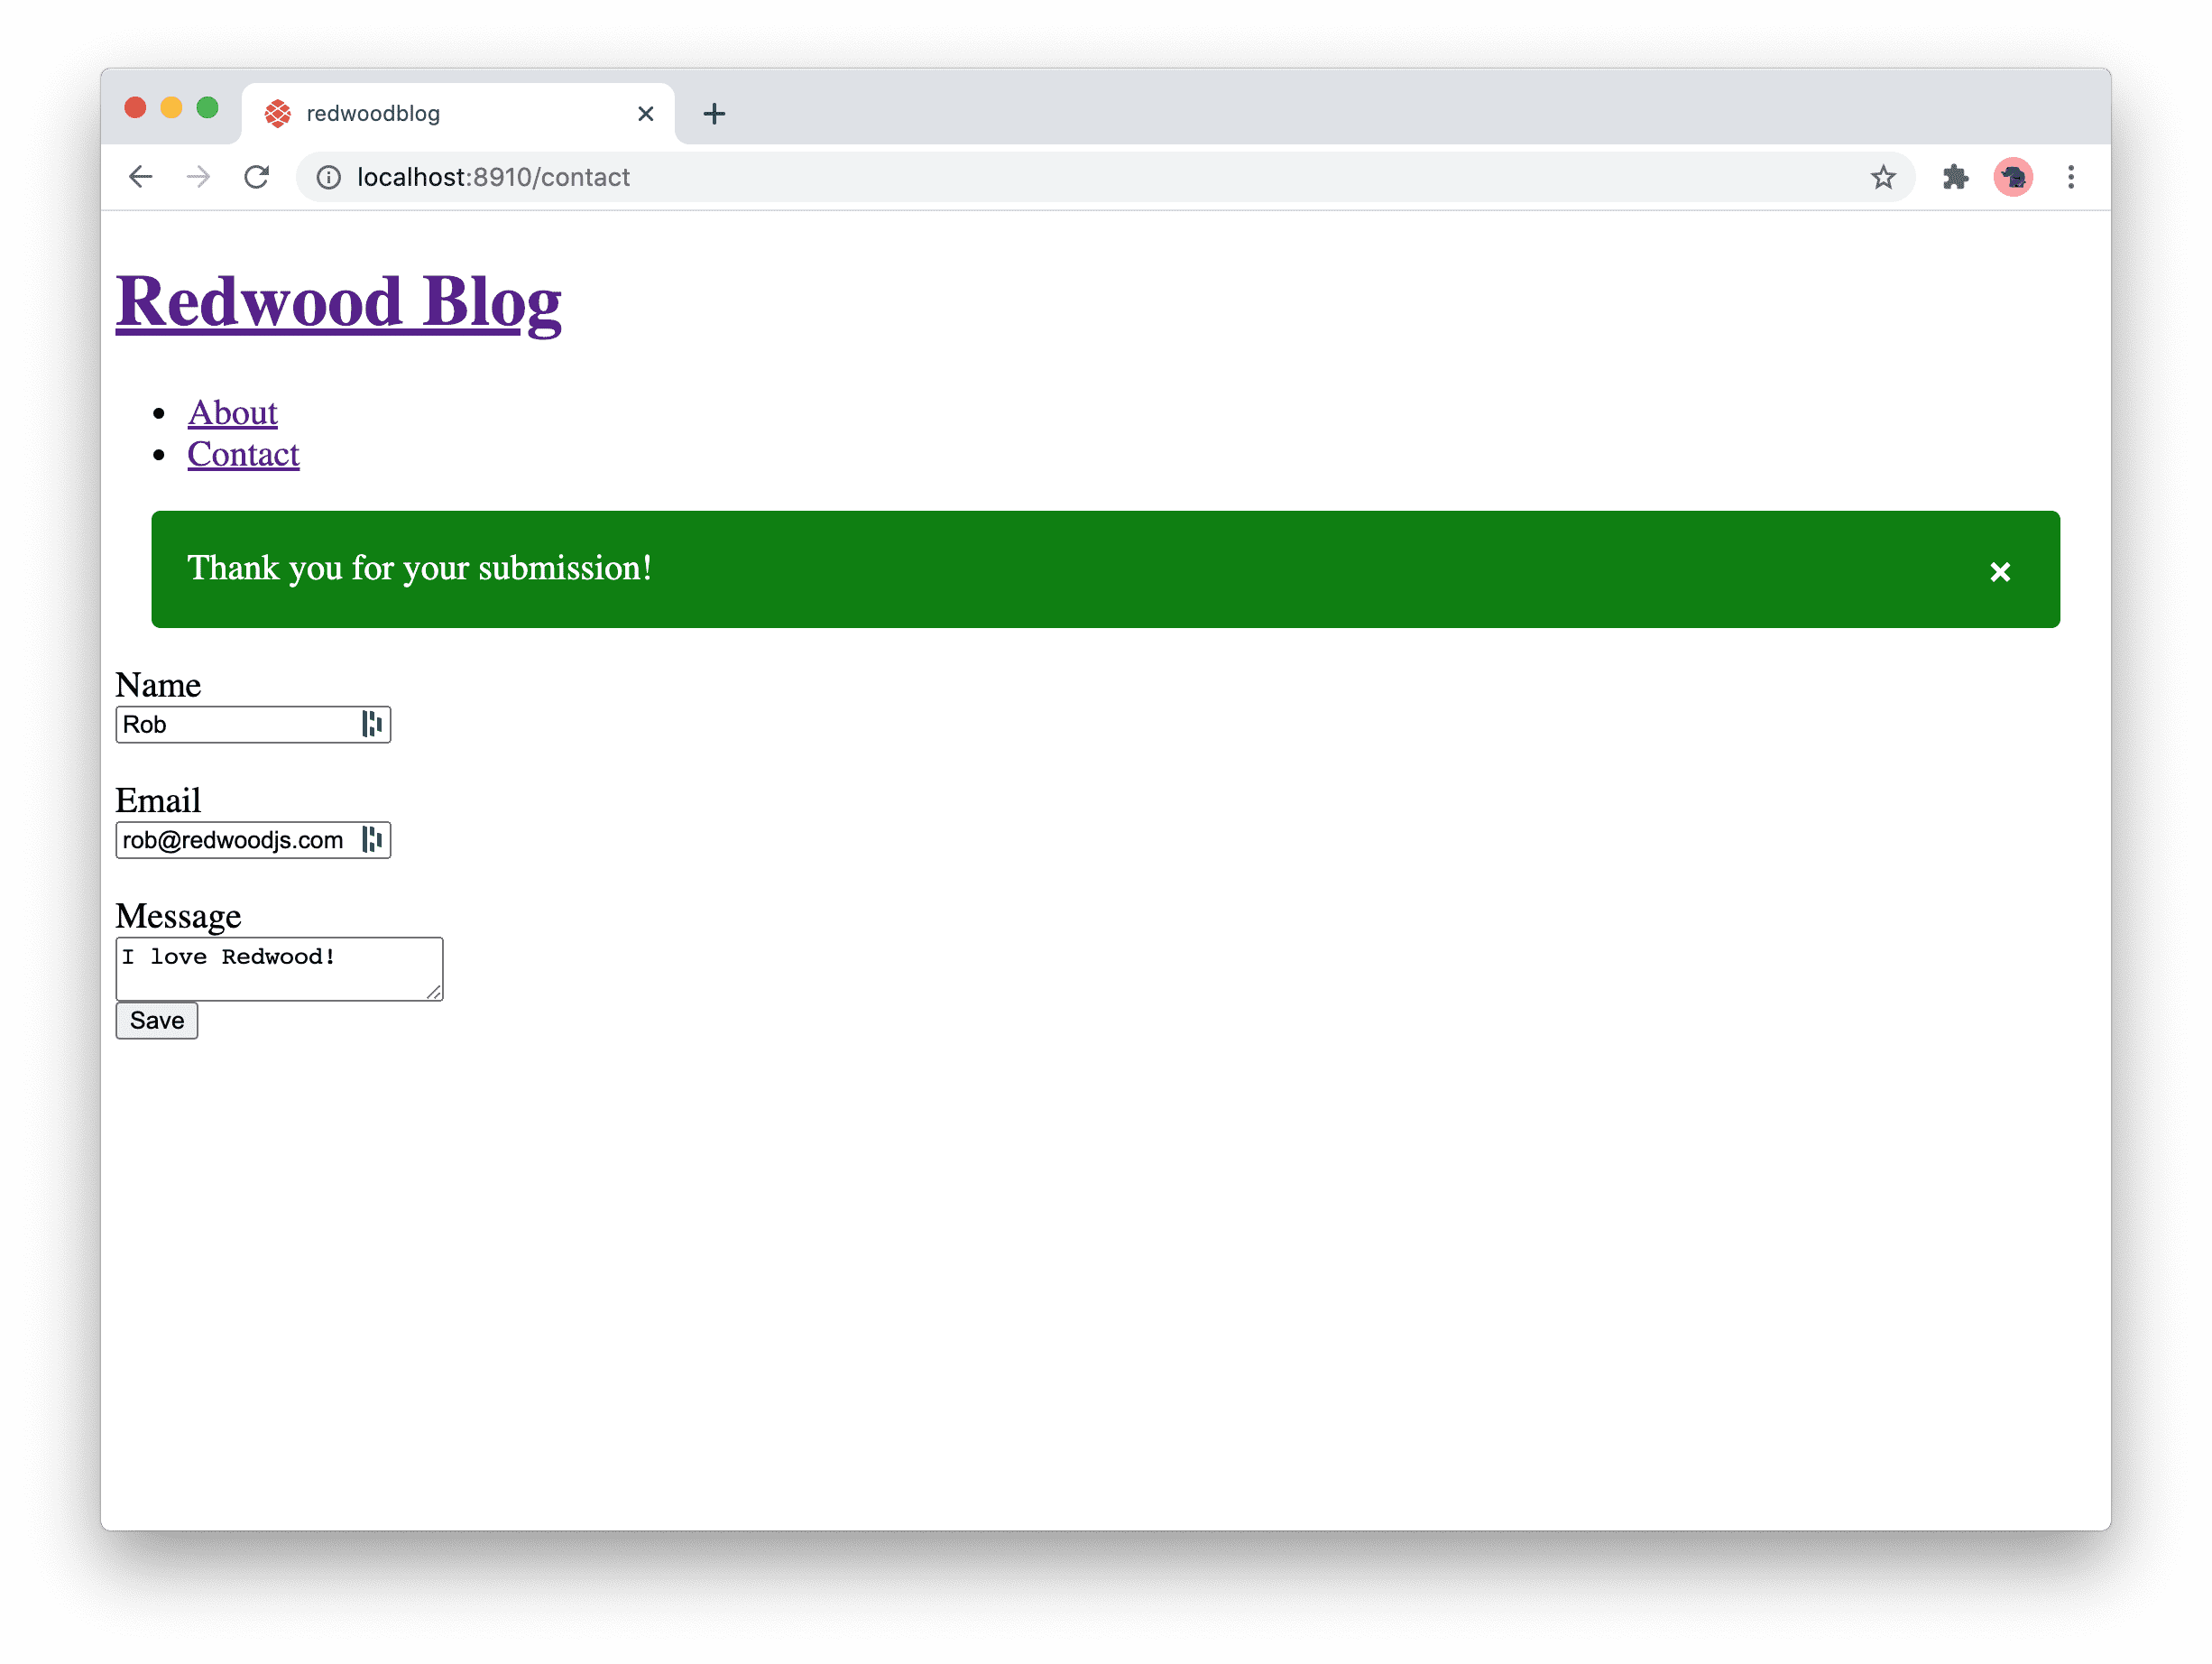
Task: Click the Name input field
Action: pyautogui.click(x=253, y=722)
